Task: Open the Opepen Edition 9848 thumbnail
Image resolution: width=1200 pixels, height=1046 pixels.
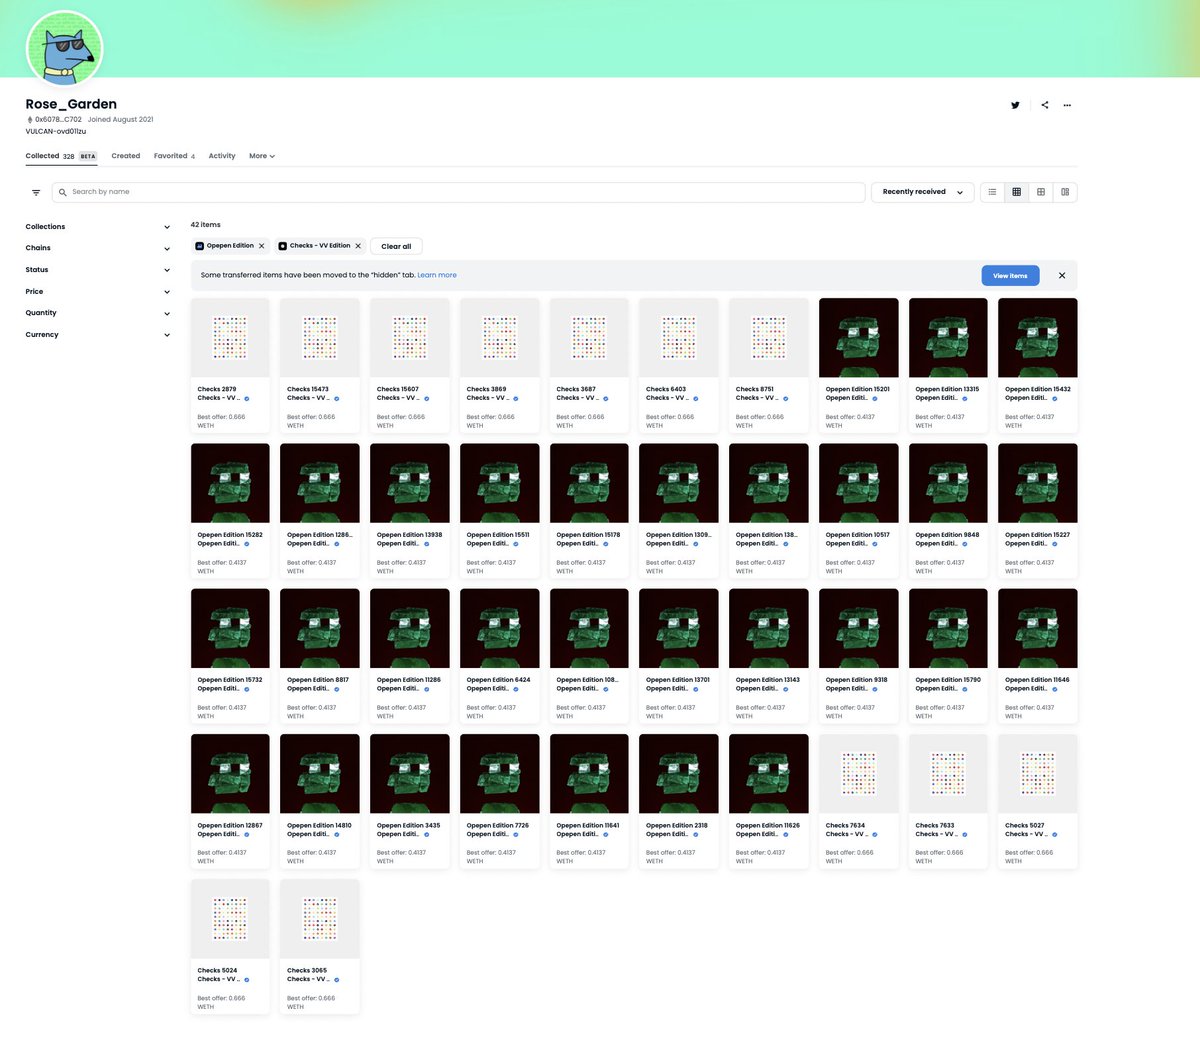Action: coord(948,483)
